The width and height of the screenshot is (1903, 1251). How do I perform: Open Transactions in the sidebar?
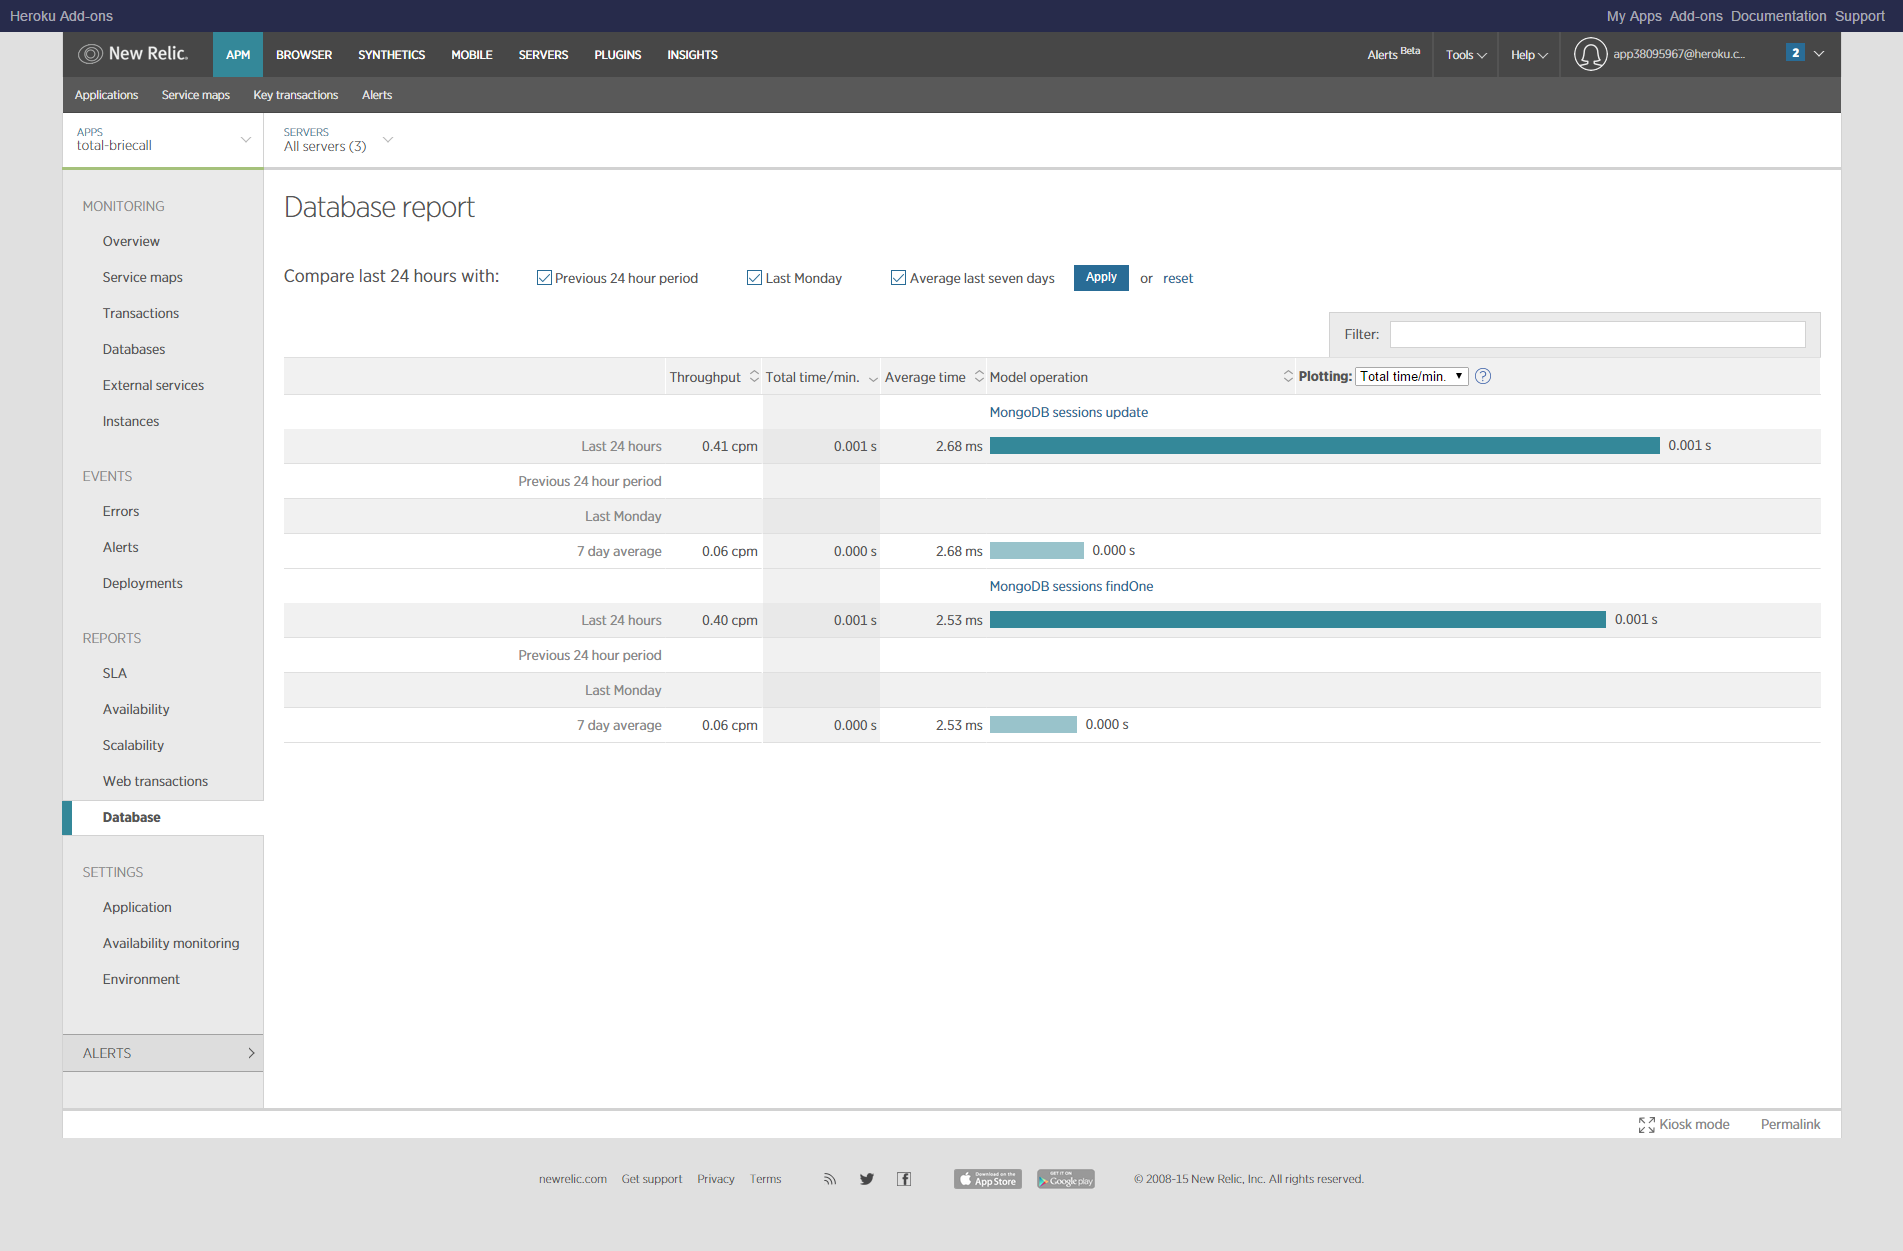(x=140, y=313)
